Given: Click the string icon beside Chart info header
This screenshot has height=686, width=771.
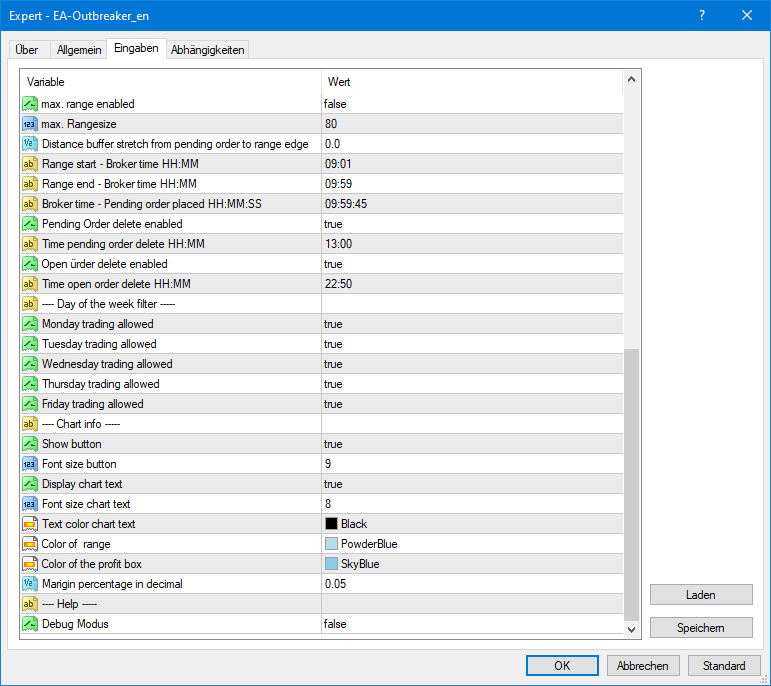Looking at the screenshot, I should [30, 424].
